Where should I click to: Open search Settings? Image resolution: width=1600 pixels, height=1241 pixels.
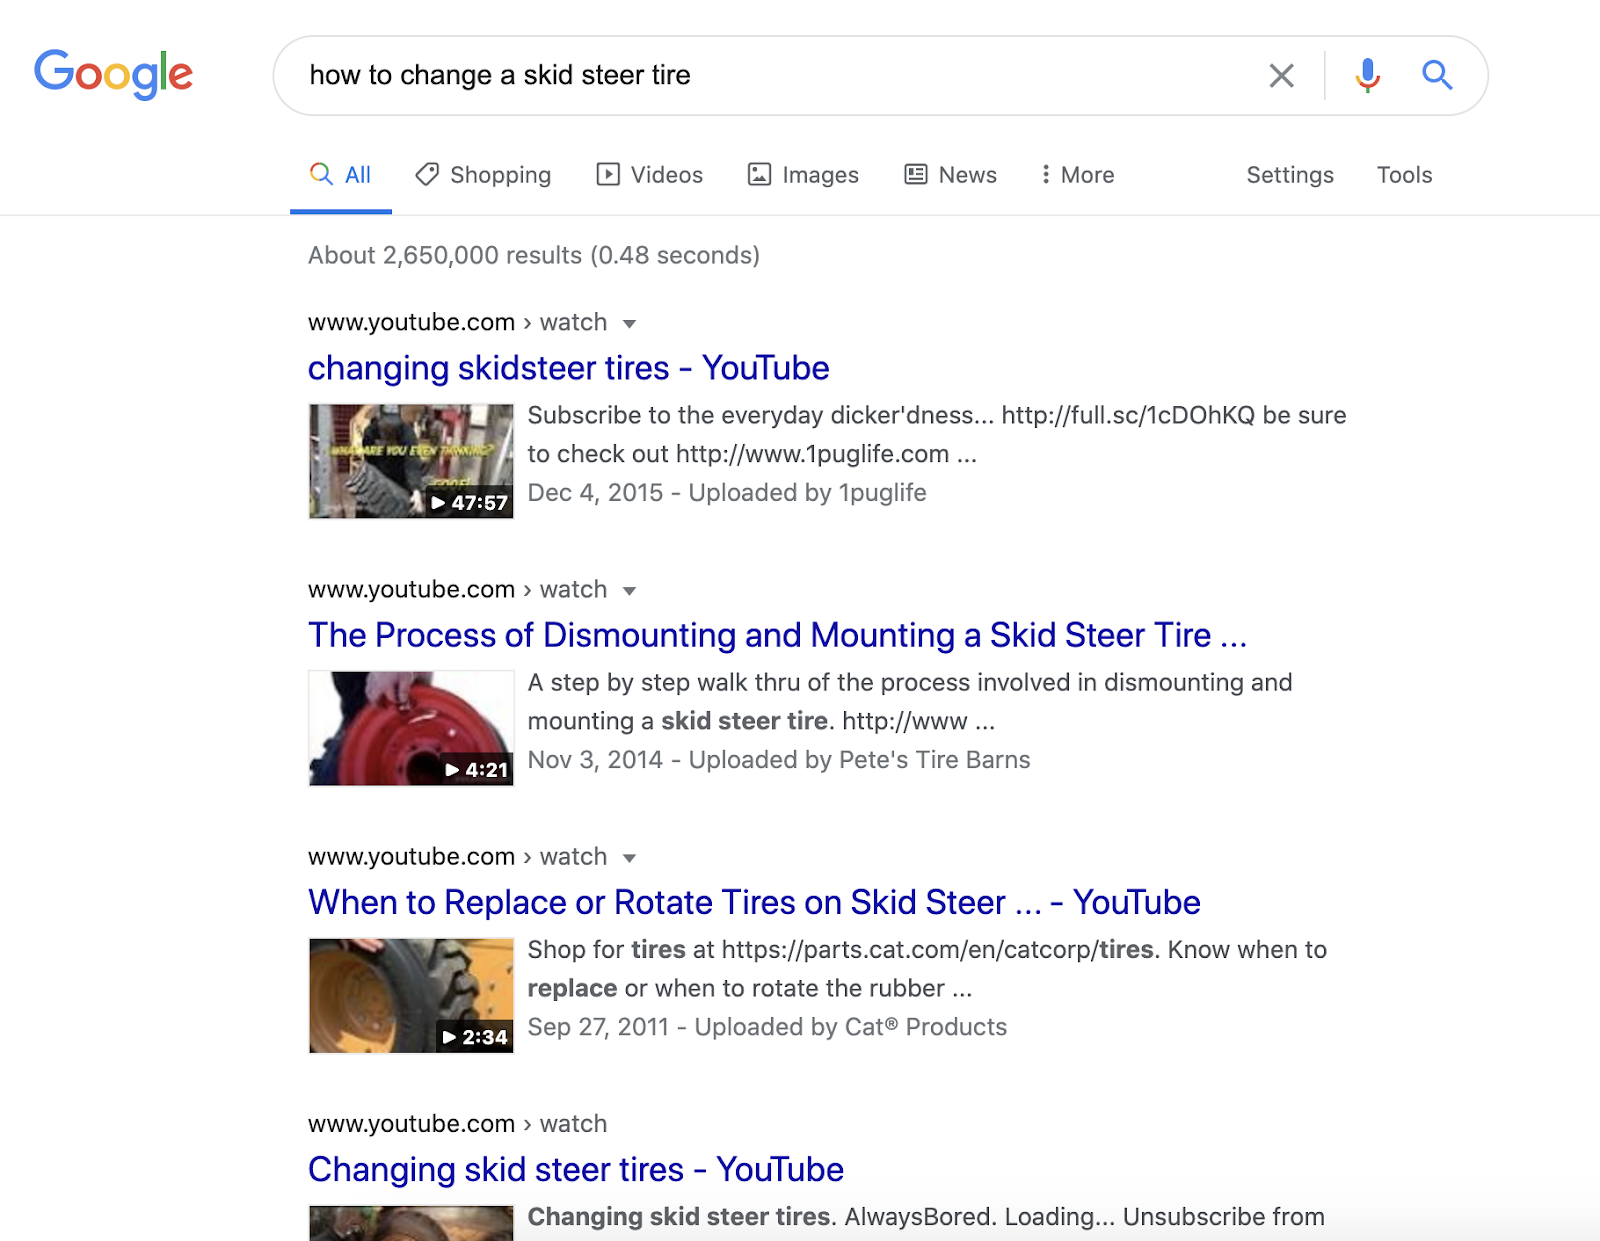[x=1290, y=175]
